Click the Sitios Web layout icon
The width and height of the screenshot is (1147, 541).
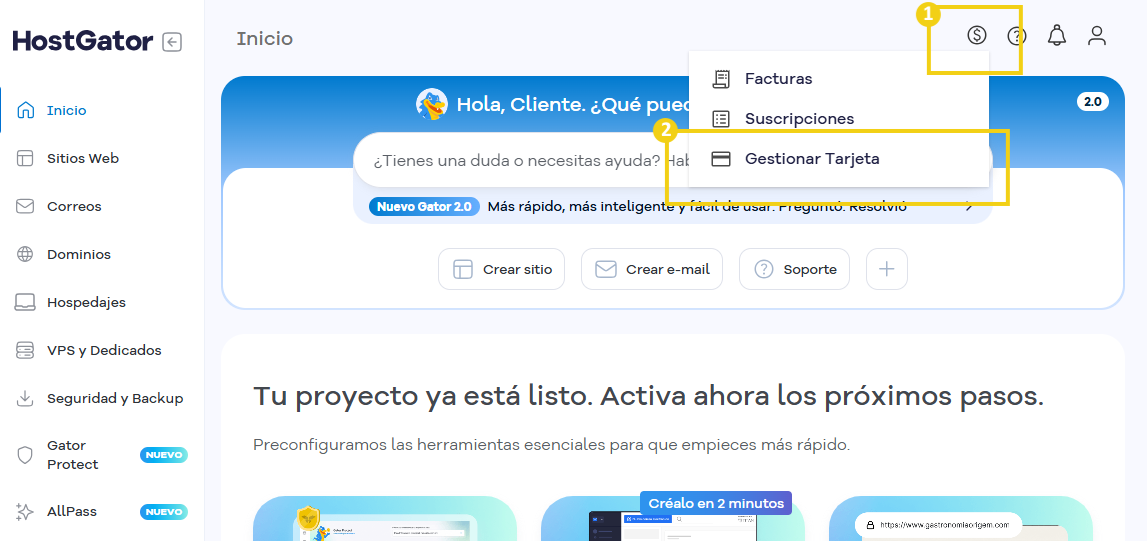pos(25,159)
